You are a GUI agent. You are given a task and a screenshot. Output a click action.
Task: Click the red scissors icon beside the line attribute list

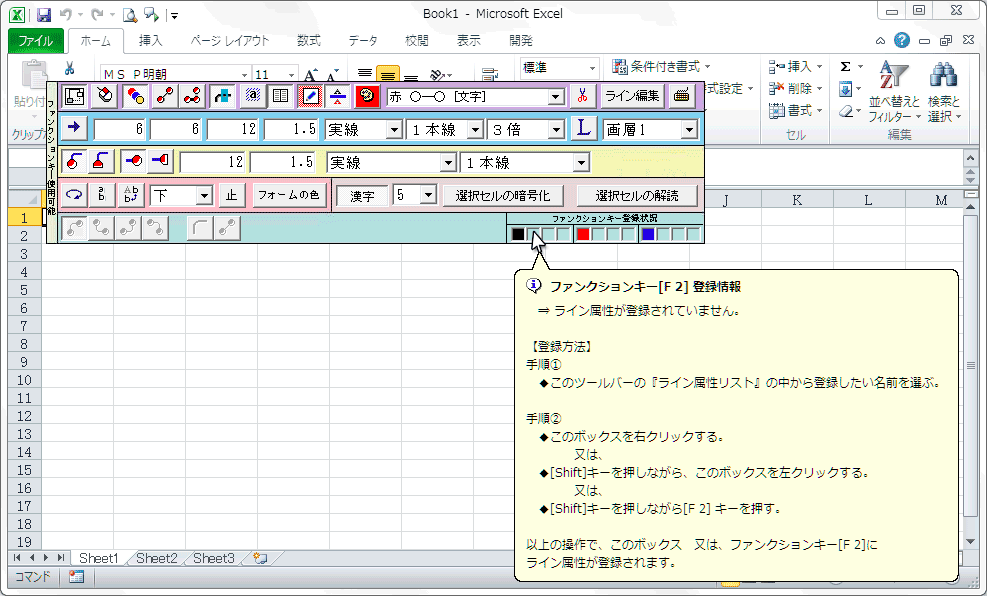coord(582,96)
